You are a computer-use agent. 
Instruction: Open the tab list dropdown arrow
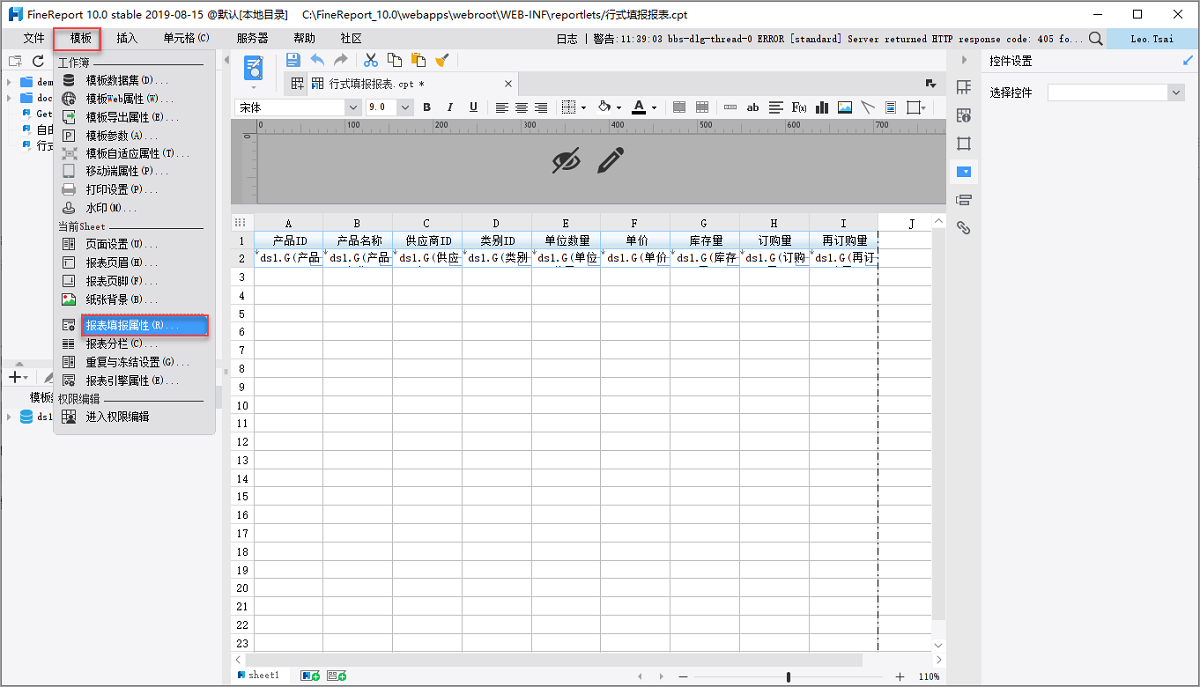point(931,84)
